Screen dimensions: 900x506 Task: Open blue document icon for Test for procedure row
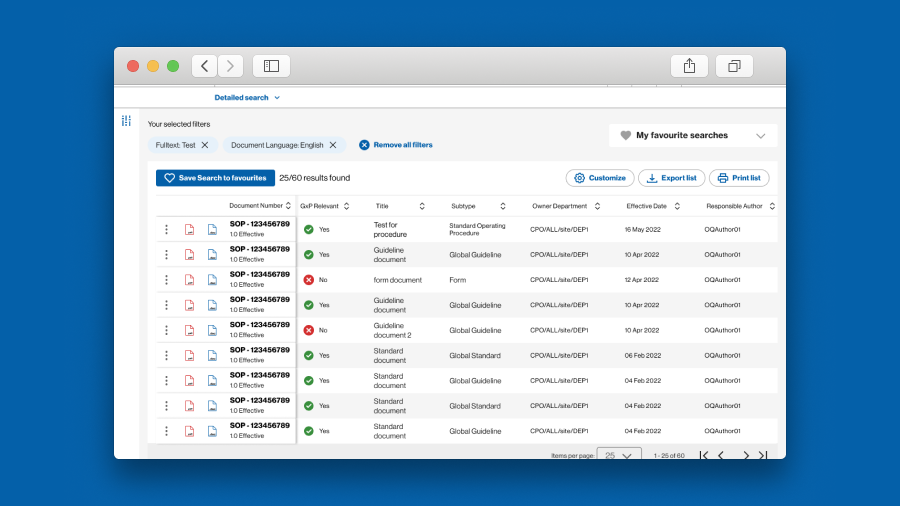(212, 229)
